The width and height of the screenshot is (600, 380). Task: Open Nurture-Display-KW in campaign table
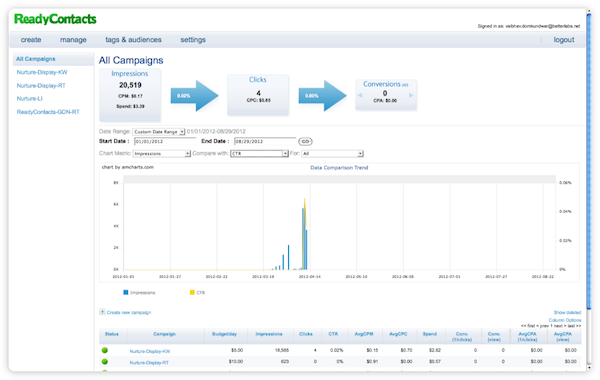[150, 351]
